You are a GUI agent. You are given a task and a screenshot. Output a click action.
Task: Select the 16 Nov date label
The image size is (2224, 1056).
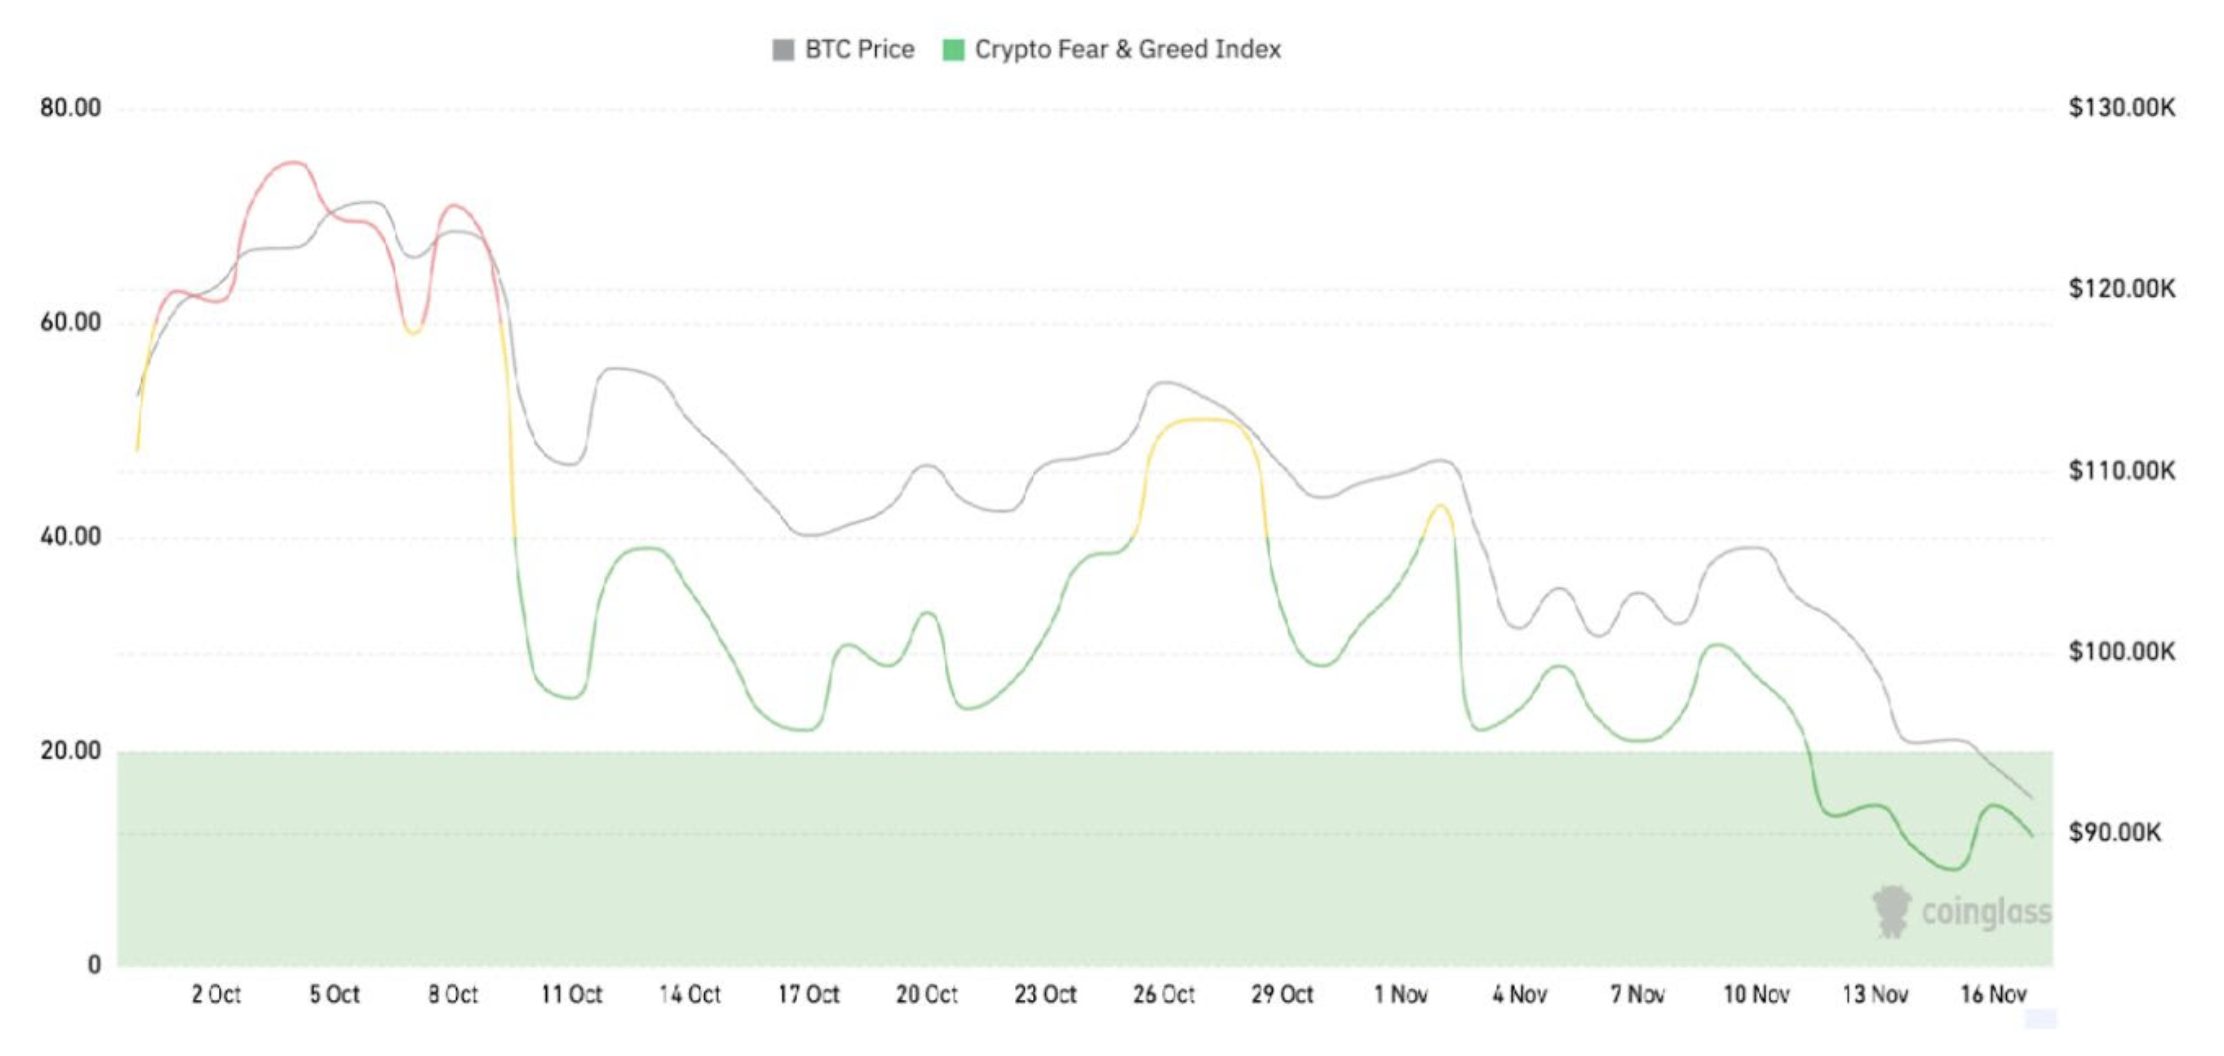click(1993, 994)
